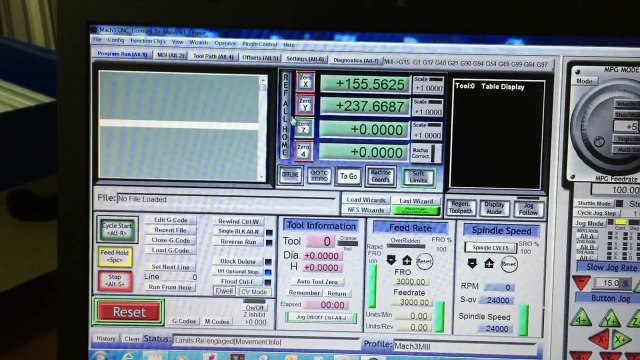Toggle Single BLK Alt-N
This screenshot has width=640, height=360.
(238, 231)
